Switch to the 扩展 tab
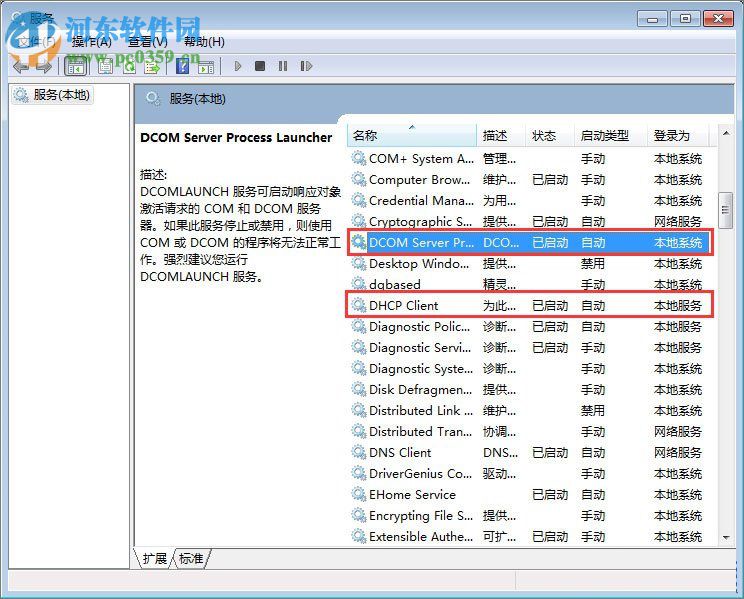 [155, 558]
